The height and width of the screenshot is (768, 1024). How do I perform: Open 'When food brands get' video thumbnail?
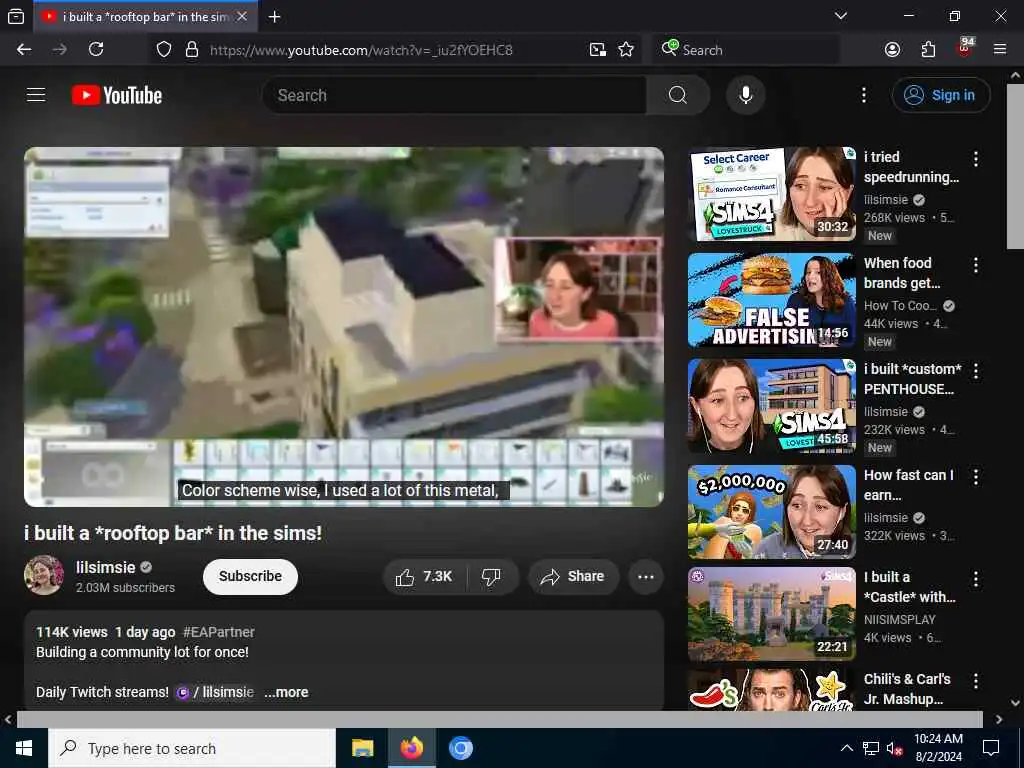point(771,300)
